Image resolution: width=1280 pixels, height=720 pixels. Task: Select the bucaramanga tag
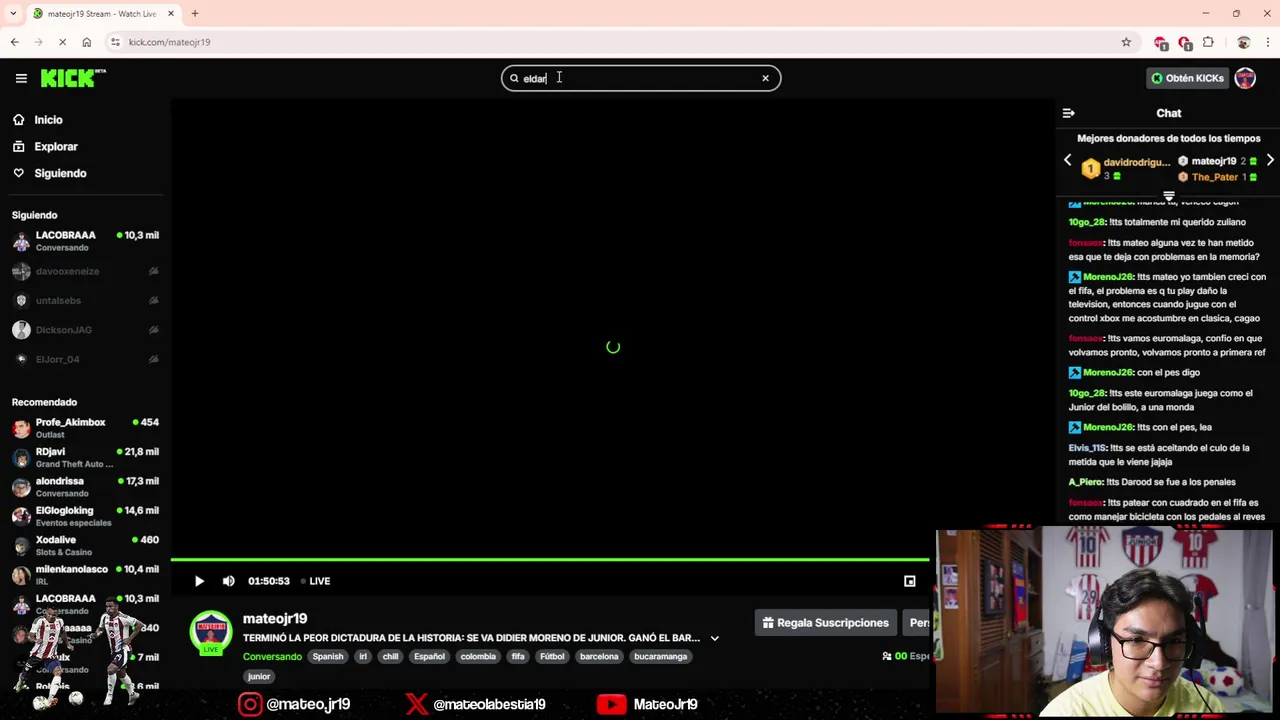[x=660, y=657]
